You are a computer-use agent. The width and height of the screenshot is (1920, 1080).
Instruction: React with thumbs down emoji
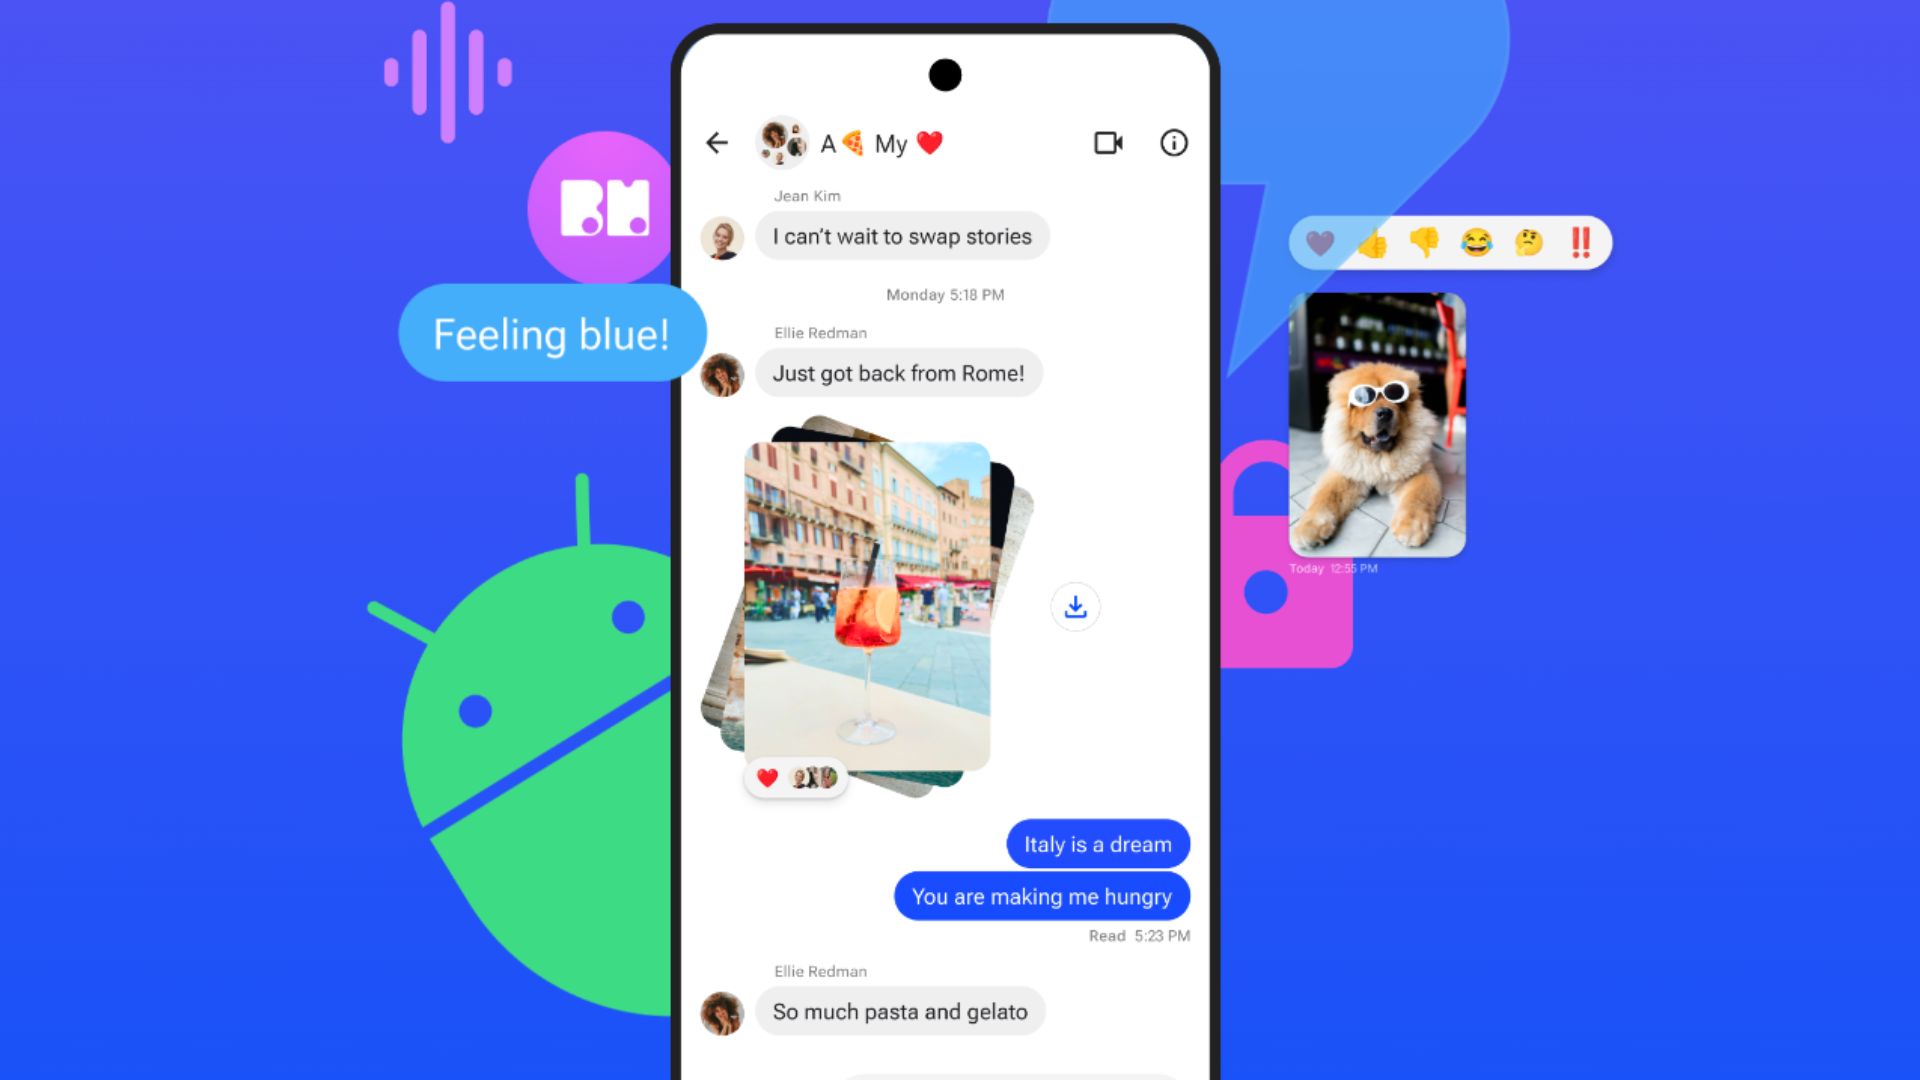(1424, 243)
